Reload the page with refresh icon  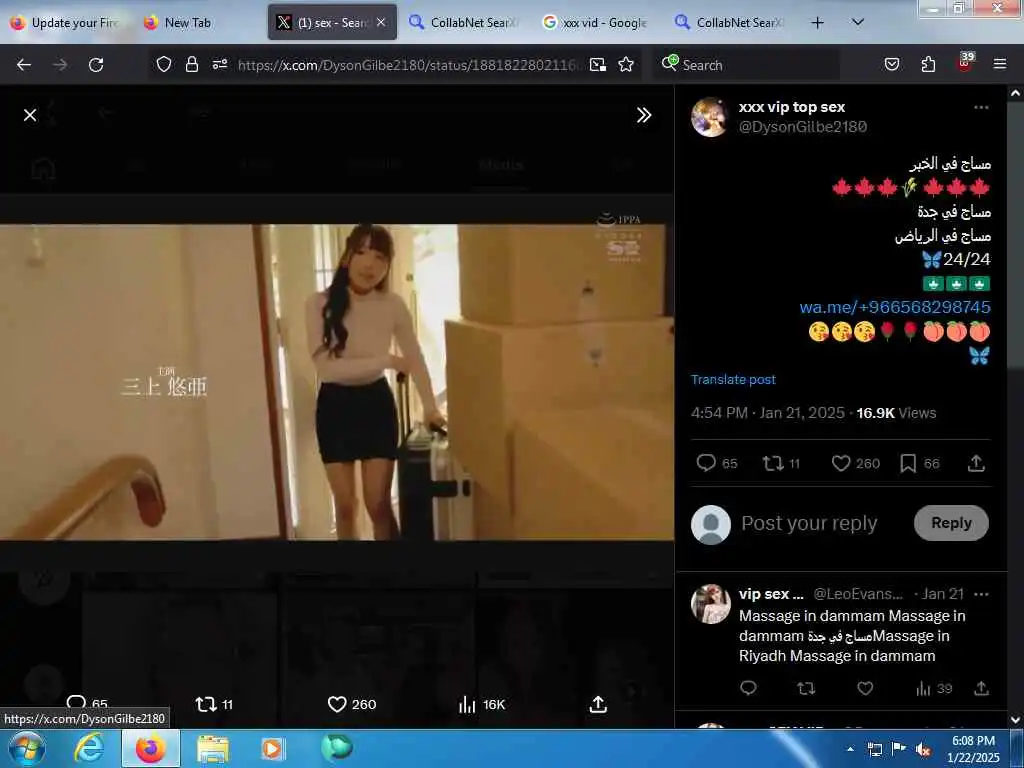(96, 65)
